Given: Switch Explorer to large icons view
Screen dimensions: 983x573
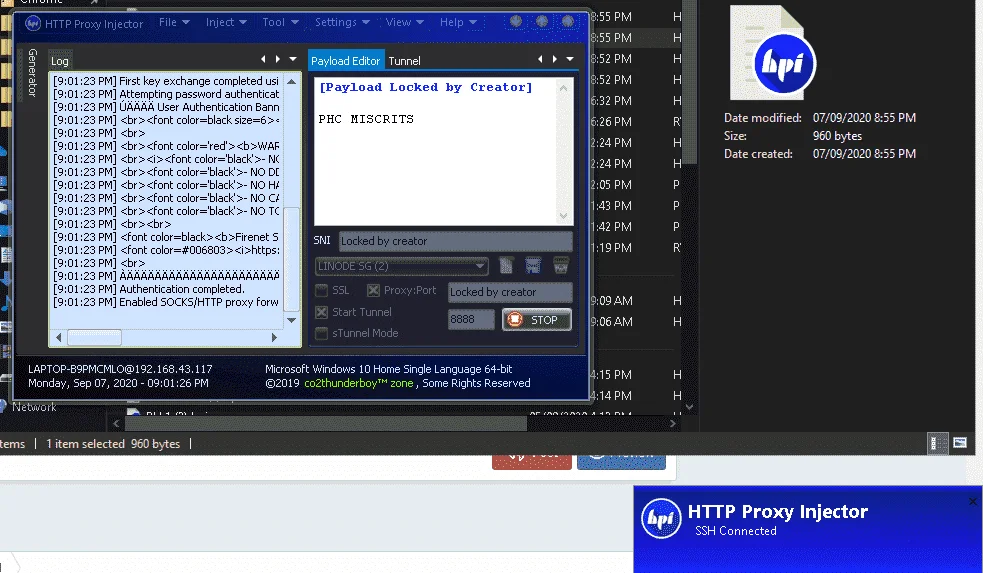Looking at the screenshot, I should [960, 443].
